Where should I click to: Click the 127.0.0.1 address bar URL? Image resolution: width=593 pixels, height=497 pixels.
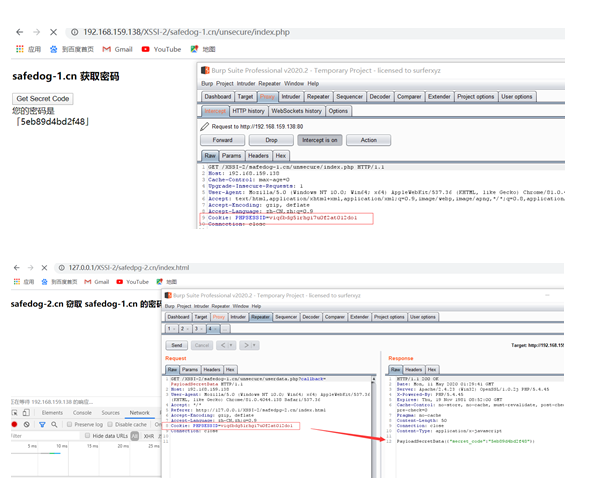click(x=129, y=268)
